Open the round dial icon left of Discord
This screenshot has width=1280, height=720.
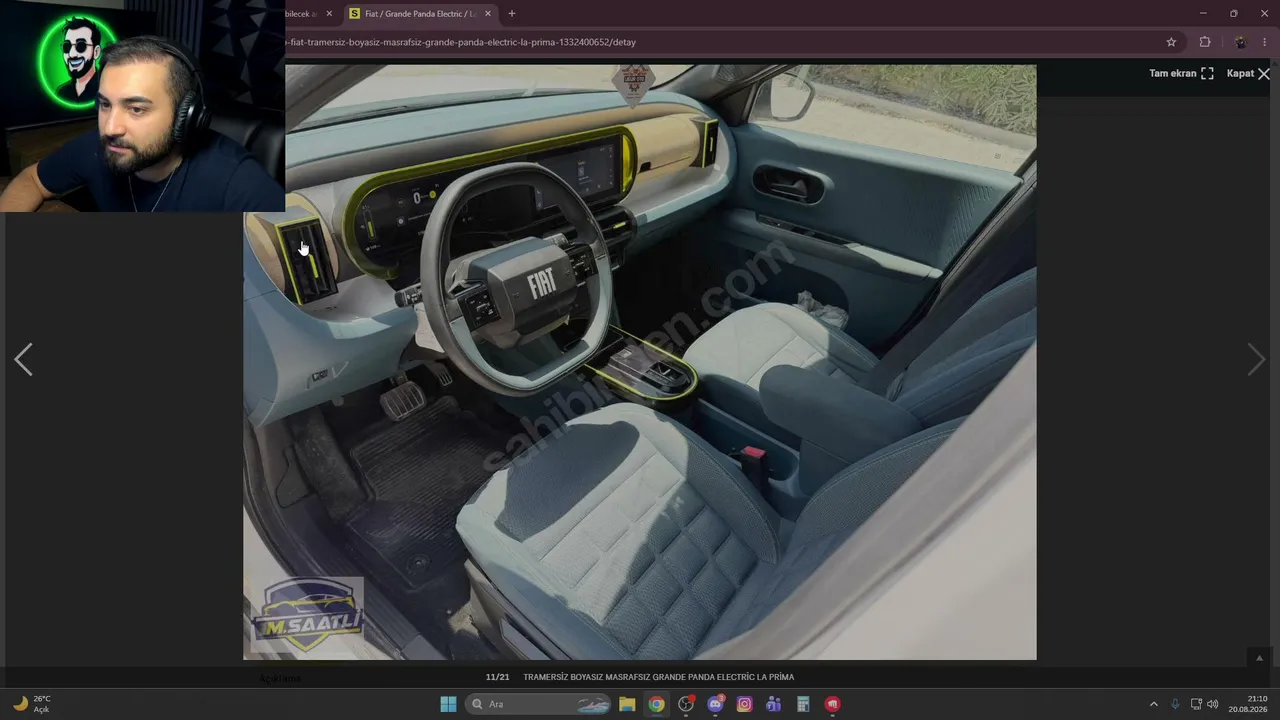[686, 704]
